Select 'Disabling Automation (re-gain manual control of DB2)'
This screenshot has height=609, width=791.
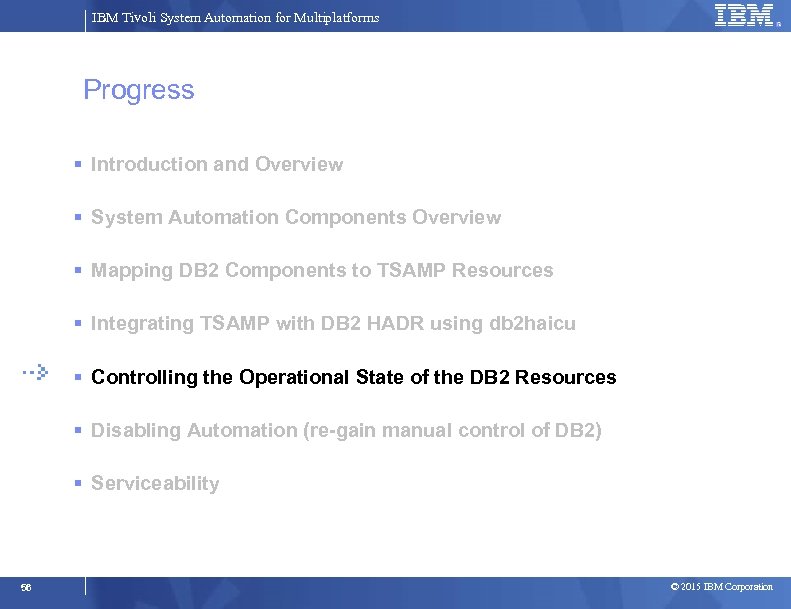tap(346, 430)
